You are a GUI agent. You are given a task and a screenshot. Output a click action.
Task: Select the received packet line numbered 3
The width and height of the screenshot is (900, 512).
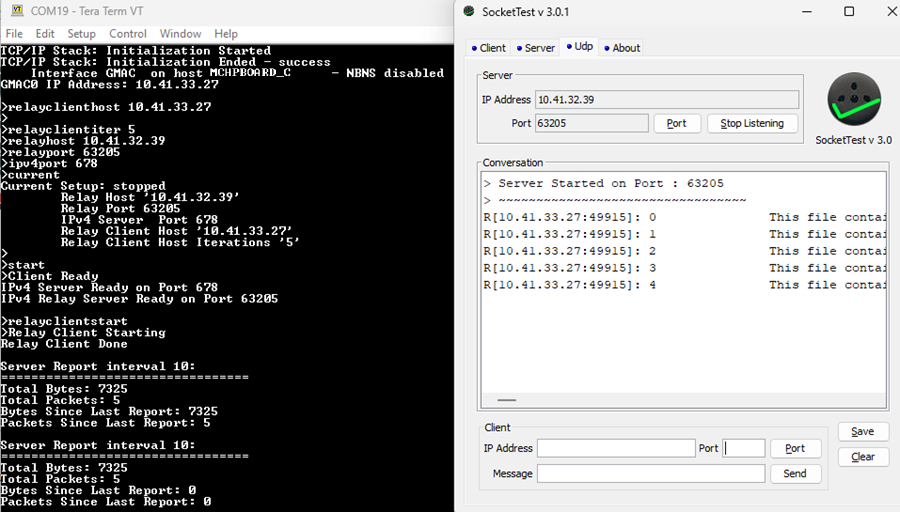684,268
